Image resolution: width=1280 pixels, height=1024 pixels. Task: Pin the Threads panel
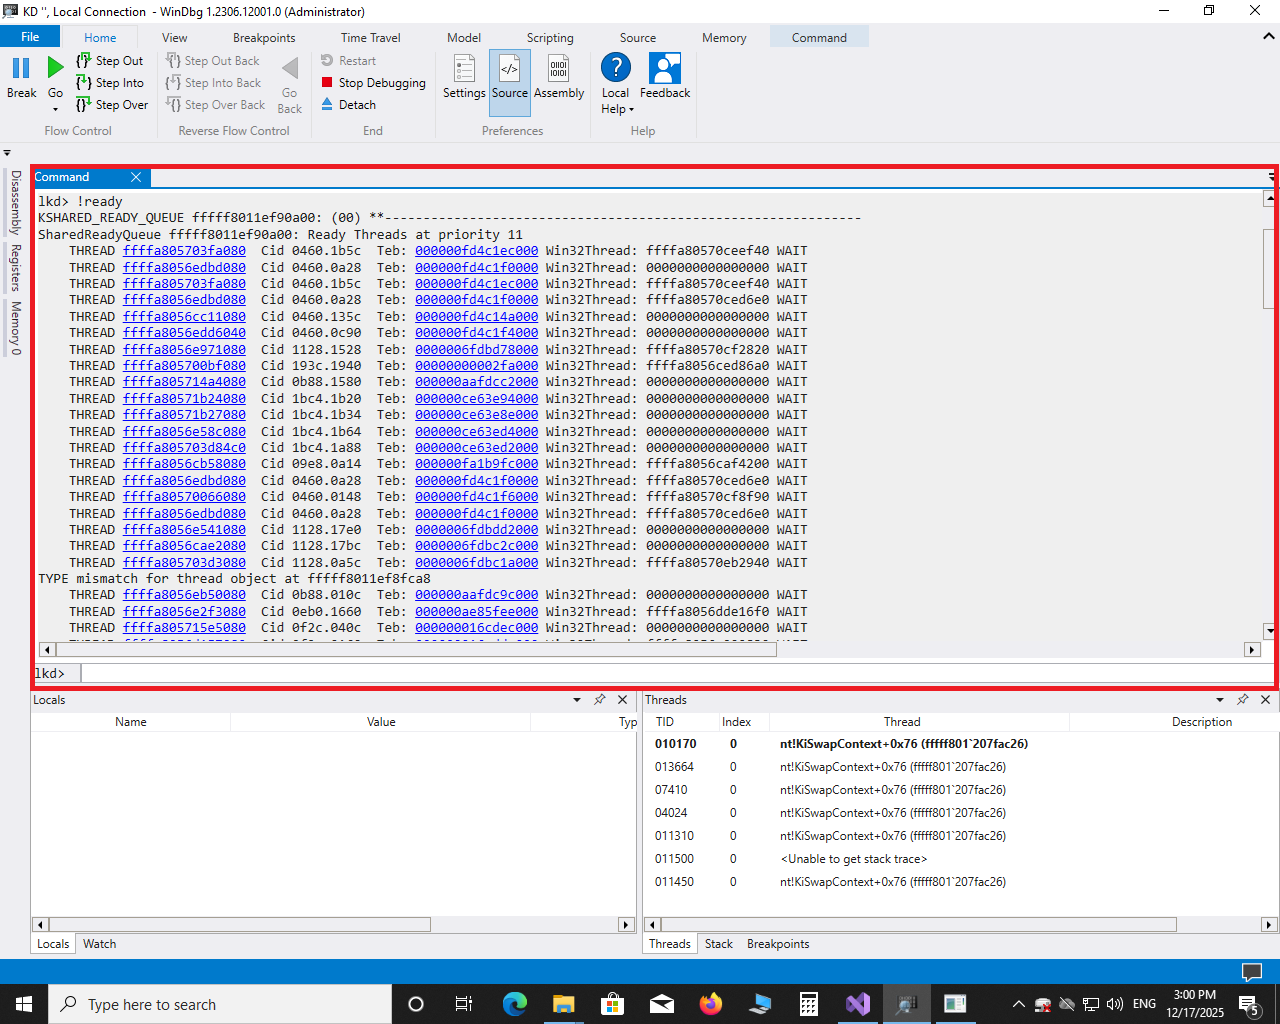[1242, 700]
